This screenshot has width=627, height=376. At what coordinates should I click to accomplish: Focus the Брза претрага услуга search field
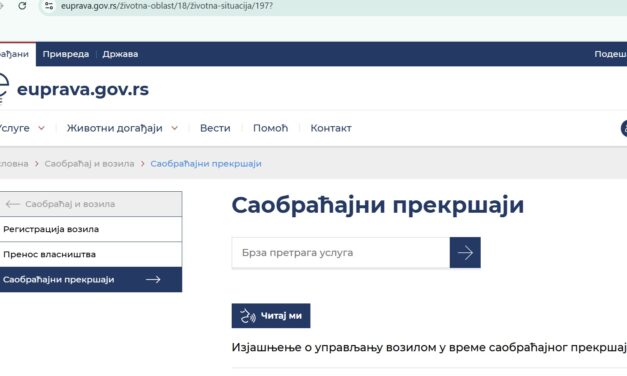click(341, 253)
